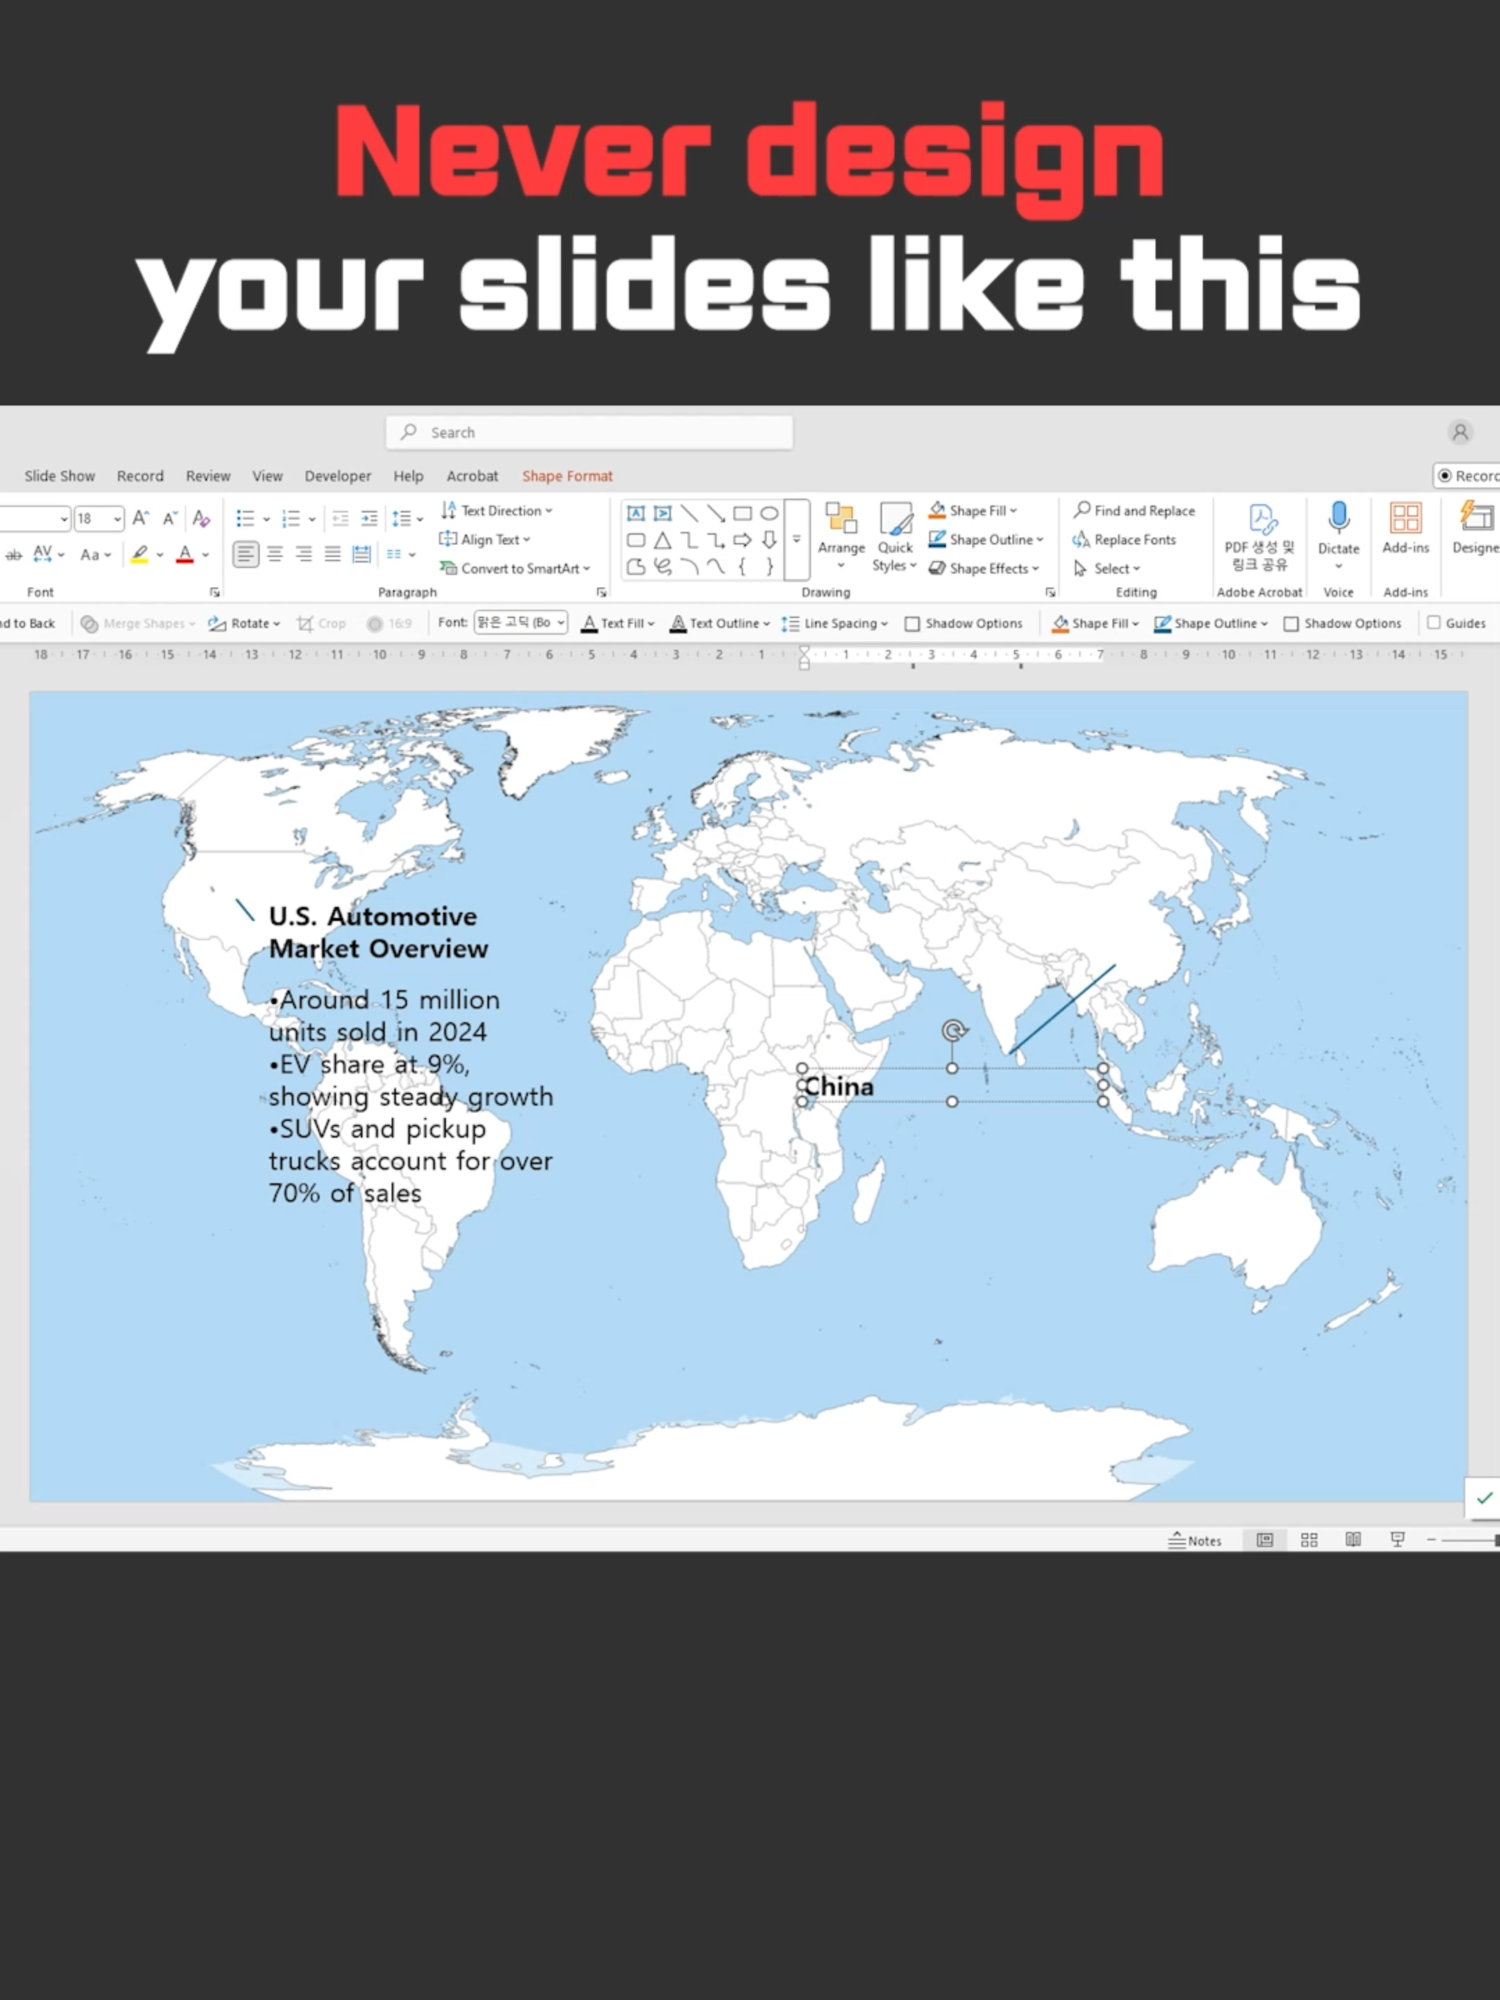Select the Oval shape in gallery
1500x2000 pixels.
(x=769, y=513)
